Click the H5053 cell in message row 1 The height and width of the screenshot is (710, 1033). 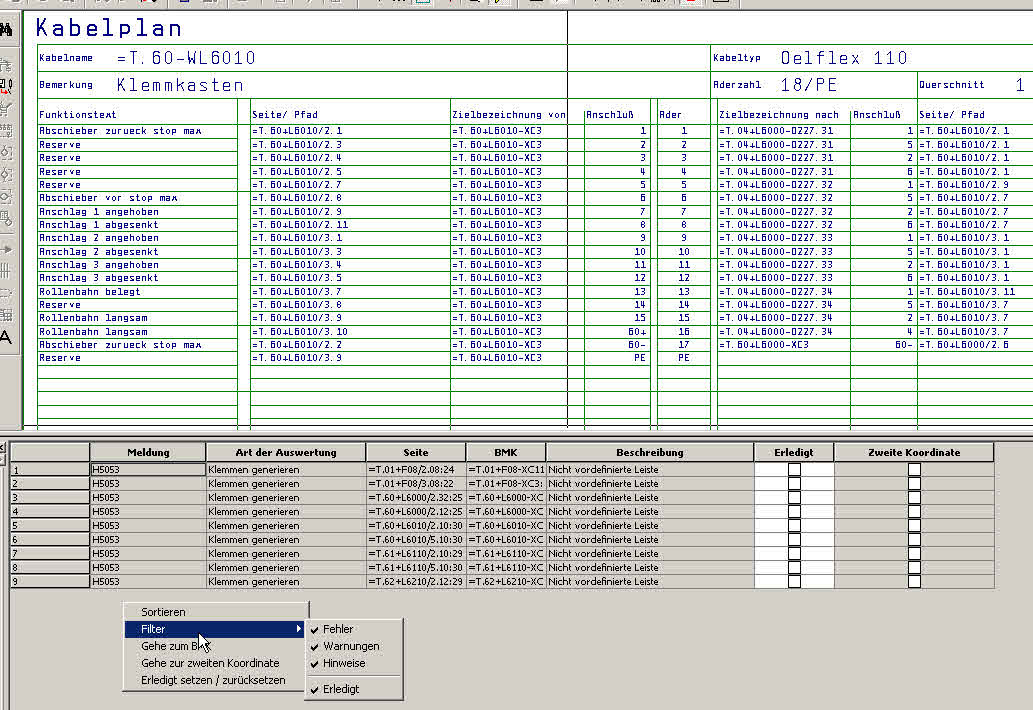coord(148,470)
